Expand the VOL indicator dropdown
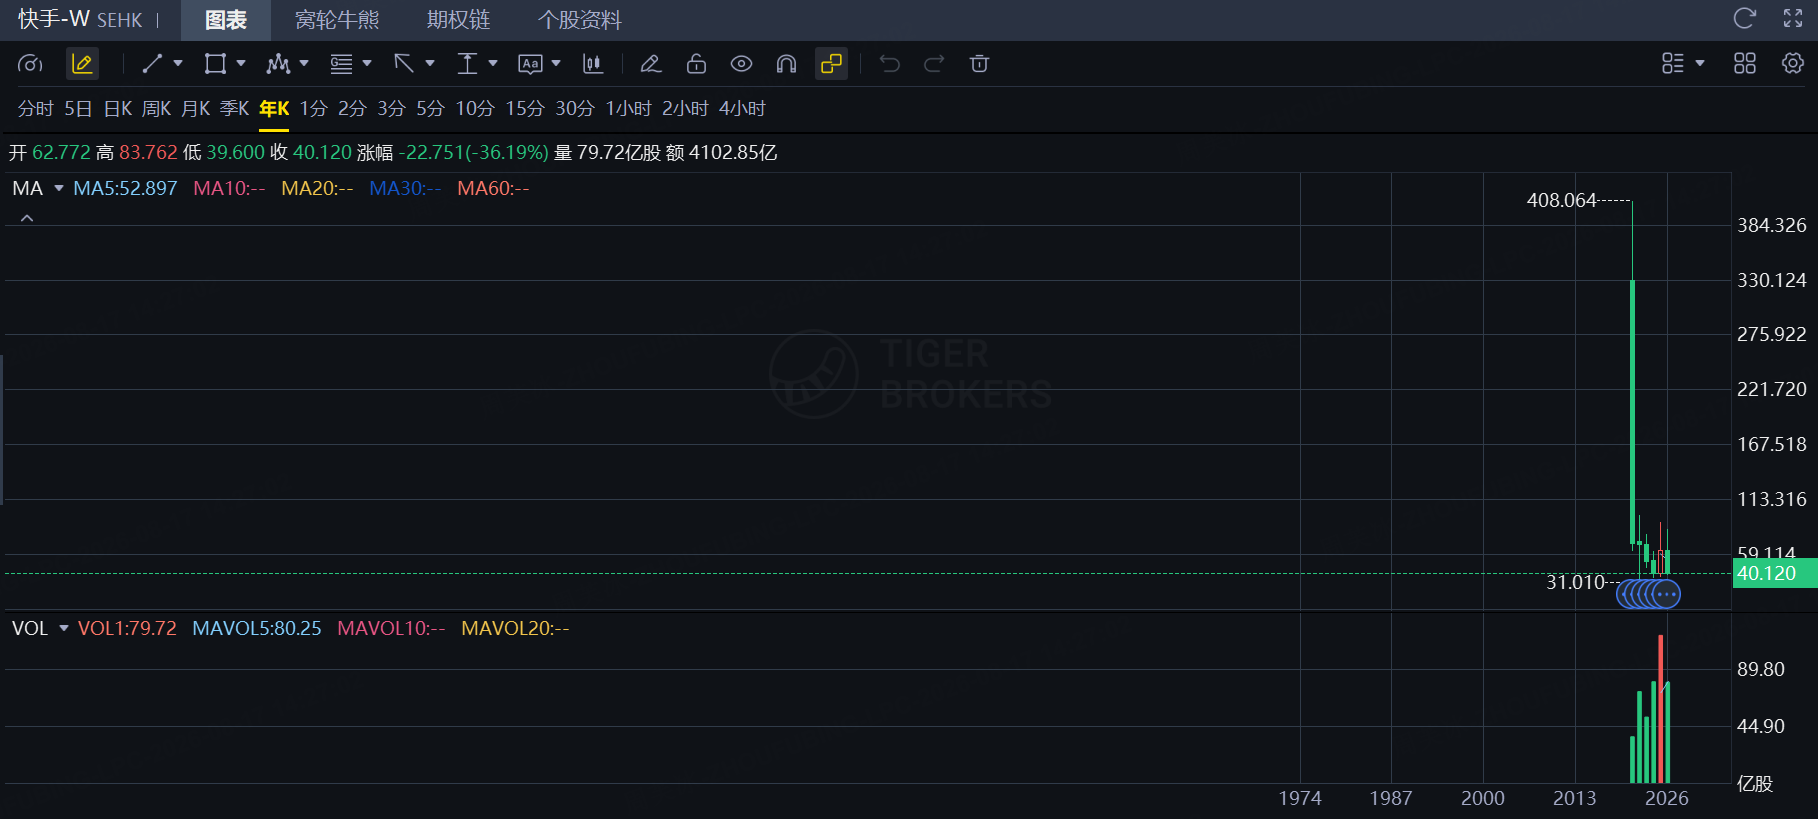This screenshot has width=1818, height=819. click(64, 628)
